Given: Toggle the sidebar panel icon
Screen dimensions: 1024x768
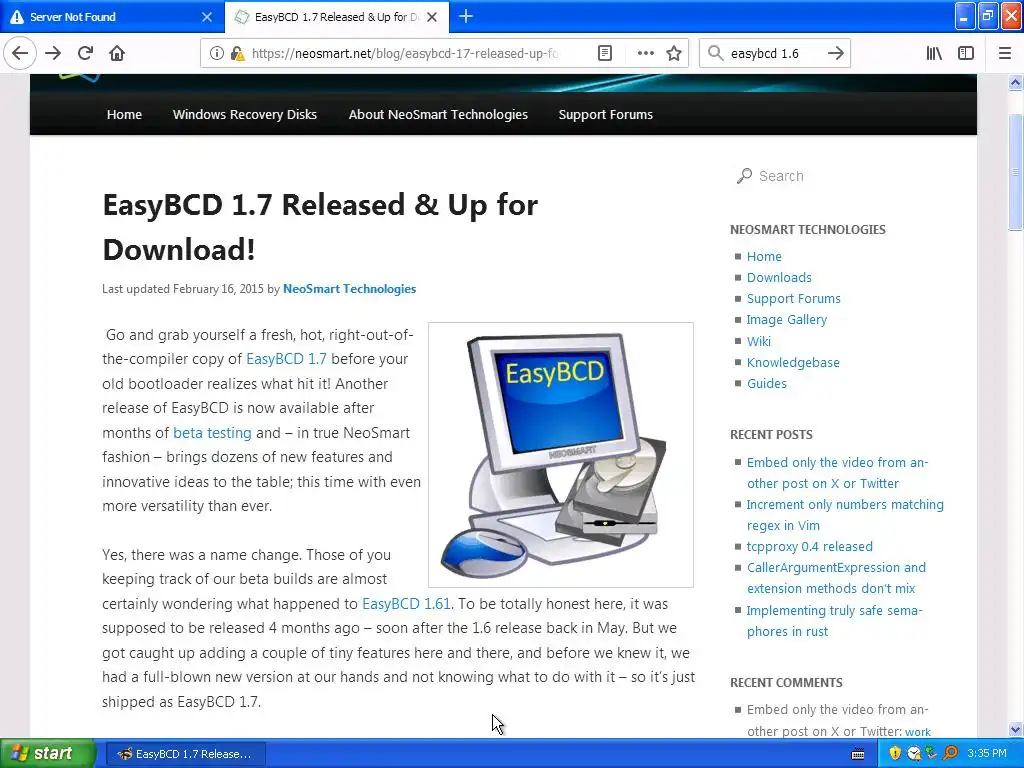Looking at the screenshot, I should click(966, 54).
